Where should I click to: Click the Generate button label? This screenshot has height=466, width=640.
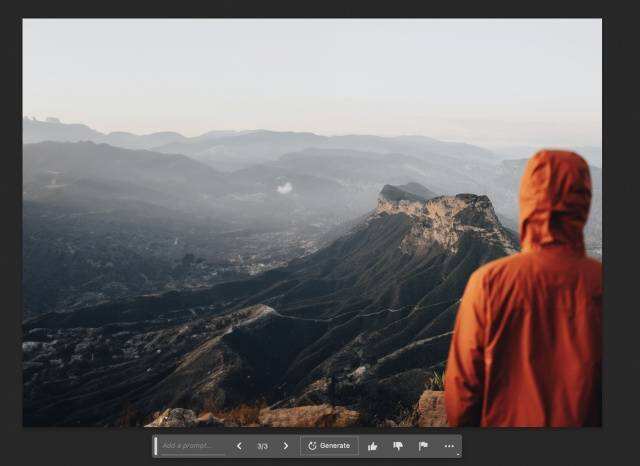[335, 446]
